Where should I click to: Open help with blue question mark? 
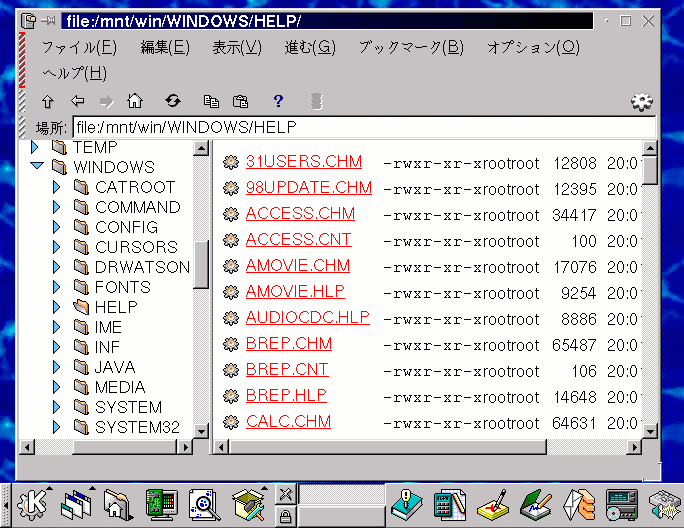click(278, 101)
